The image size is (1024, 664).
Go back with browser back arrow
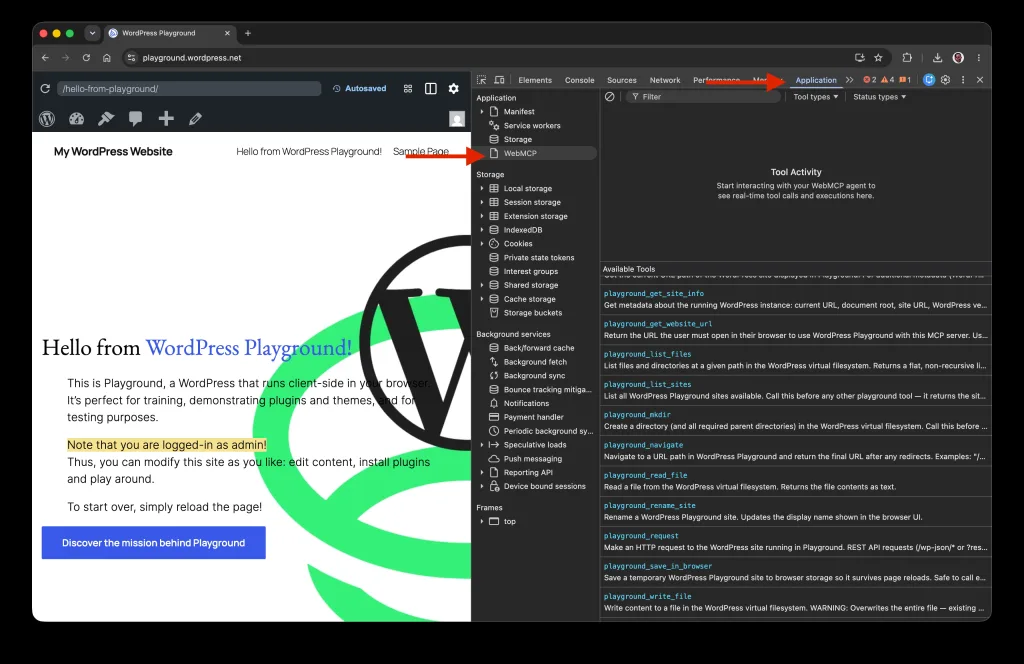(x=45, y=57)
